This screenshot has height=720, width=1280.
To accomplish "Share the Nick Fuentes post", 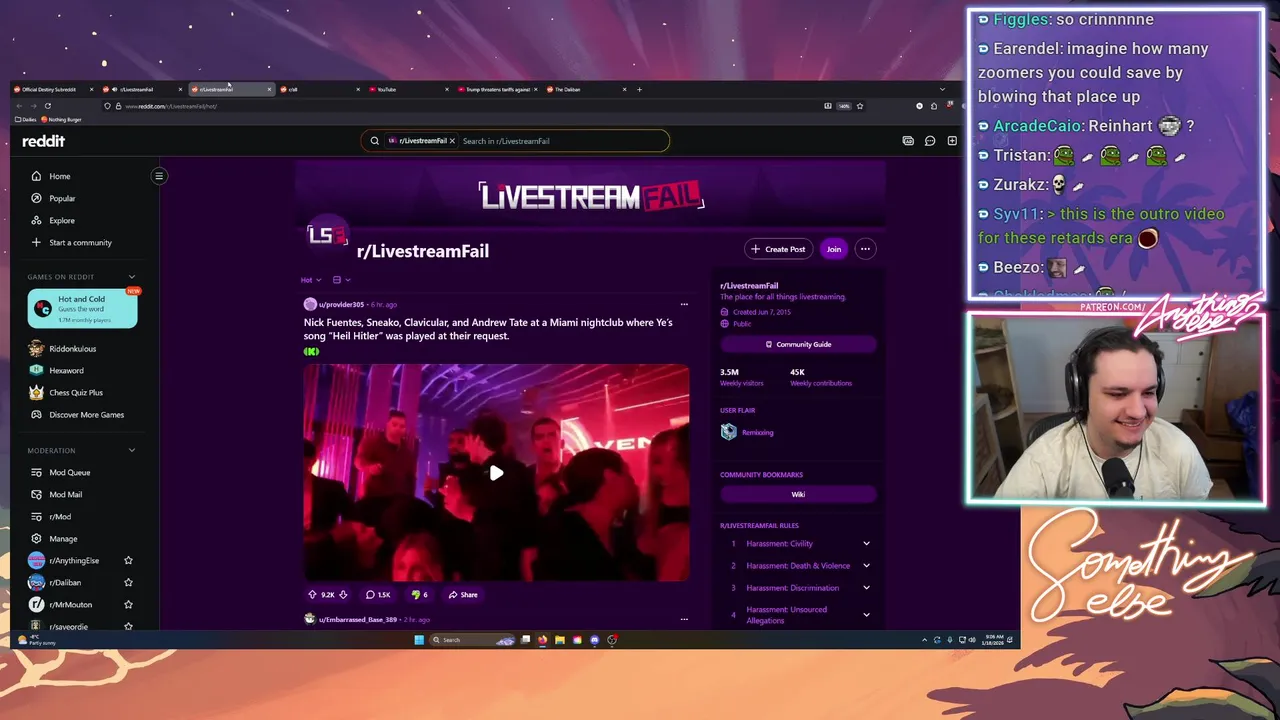I will (463, 595).
